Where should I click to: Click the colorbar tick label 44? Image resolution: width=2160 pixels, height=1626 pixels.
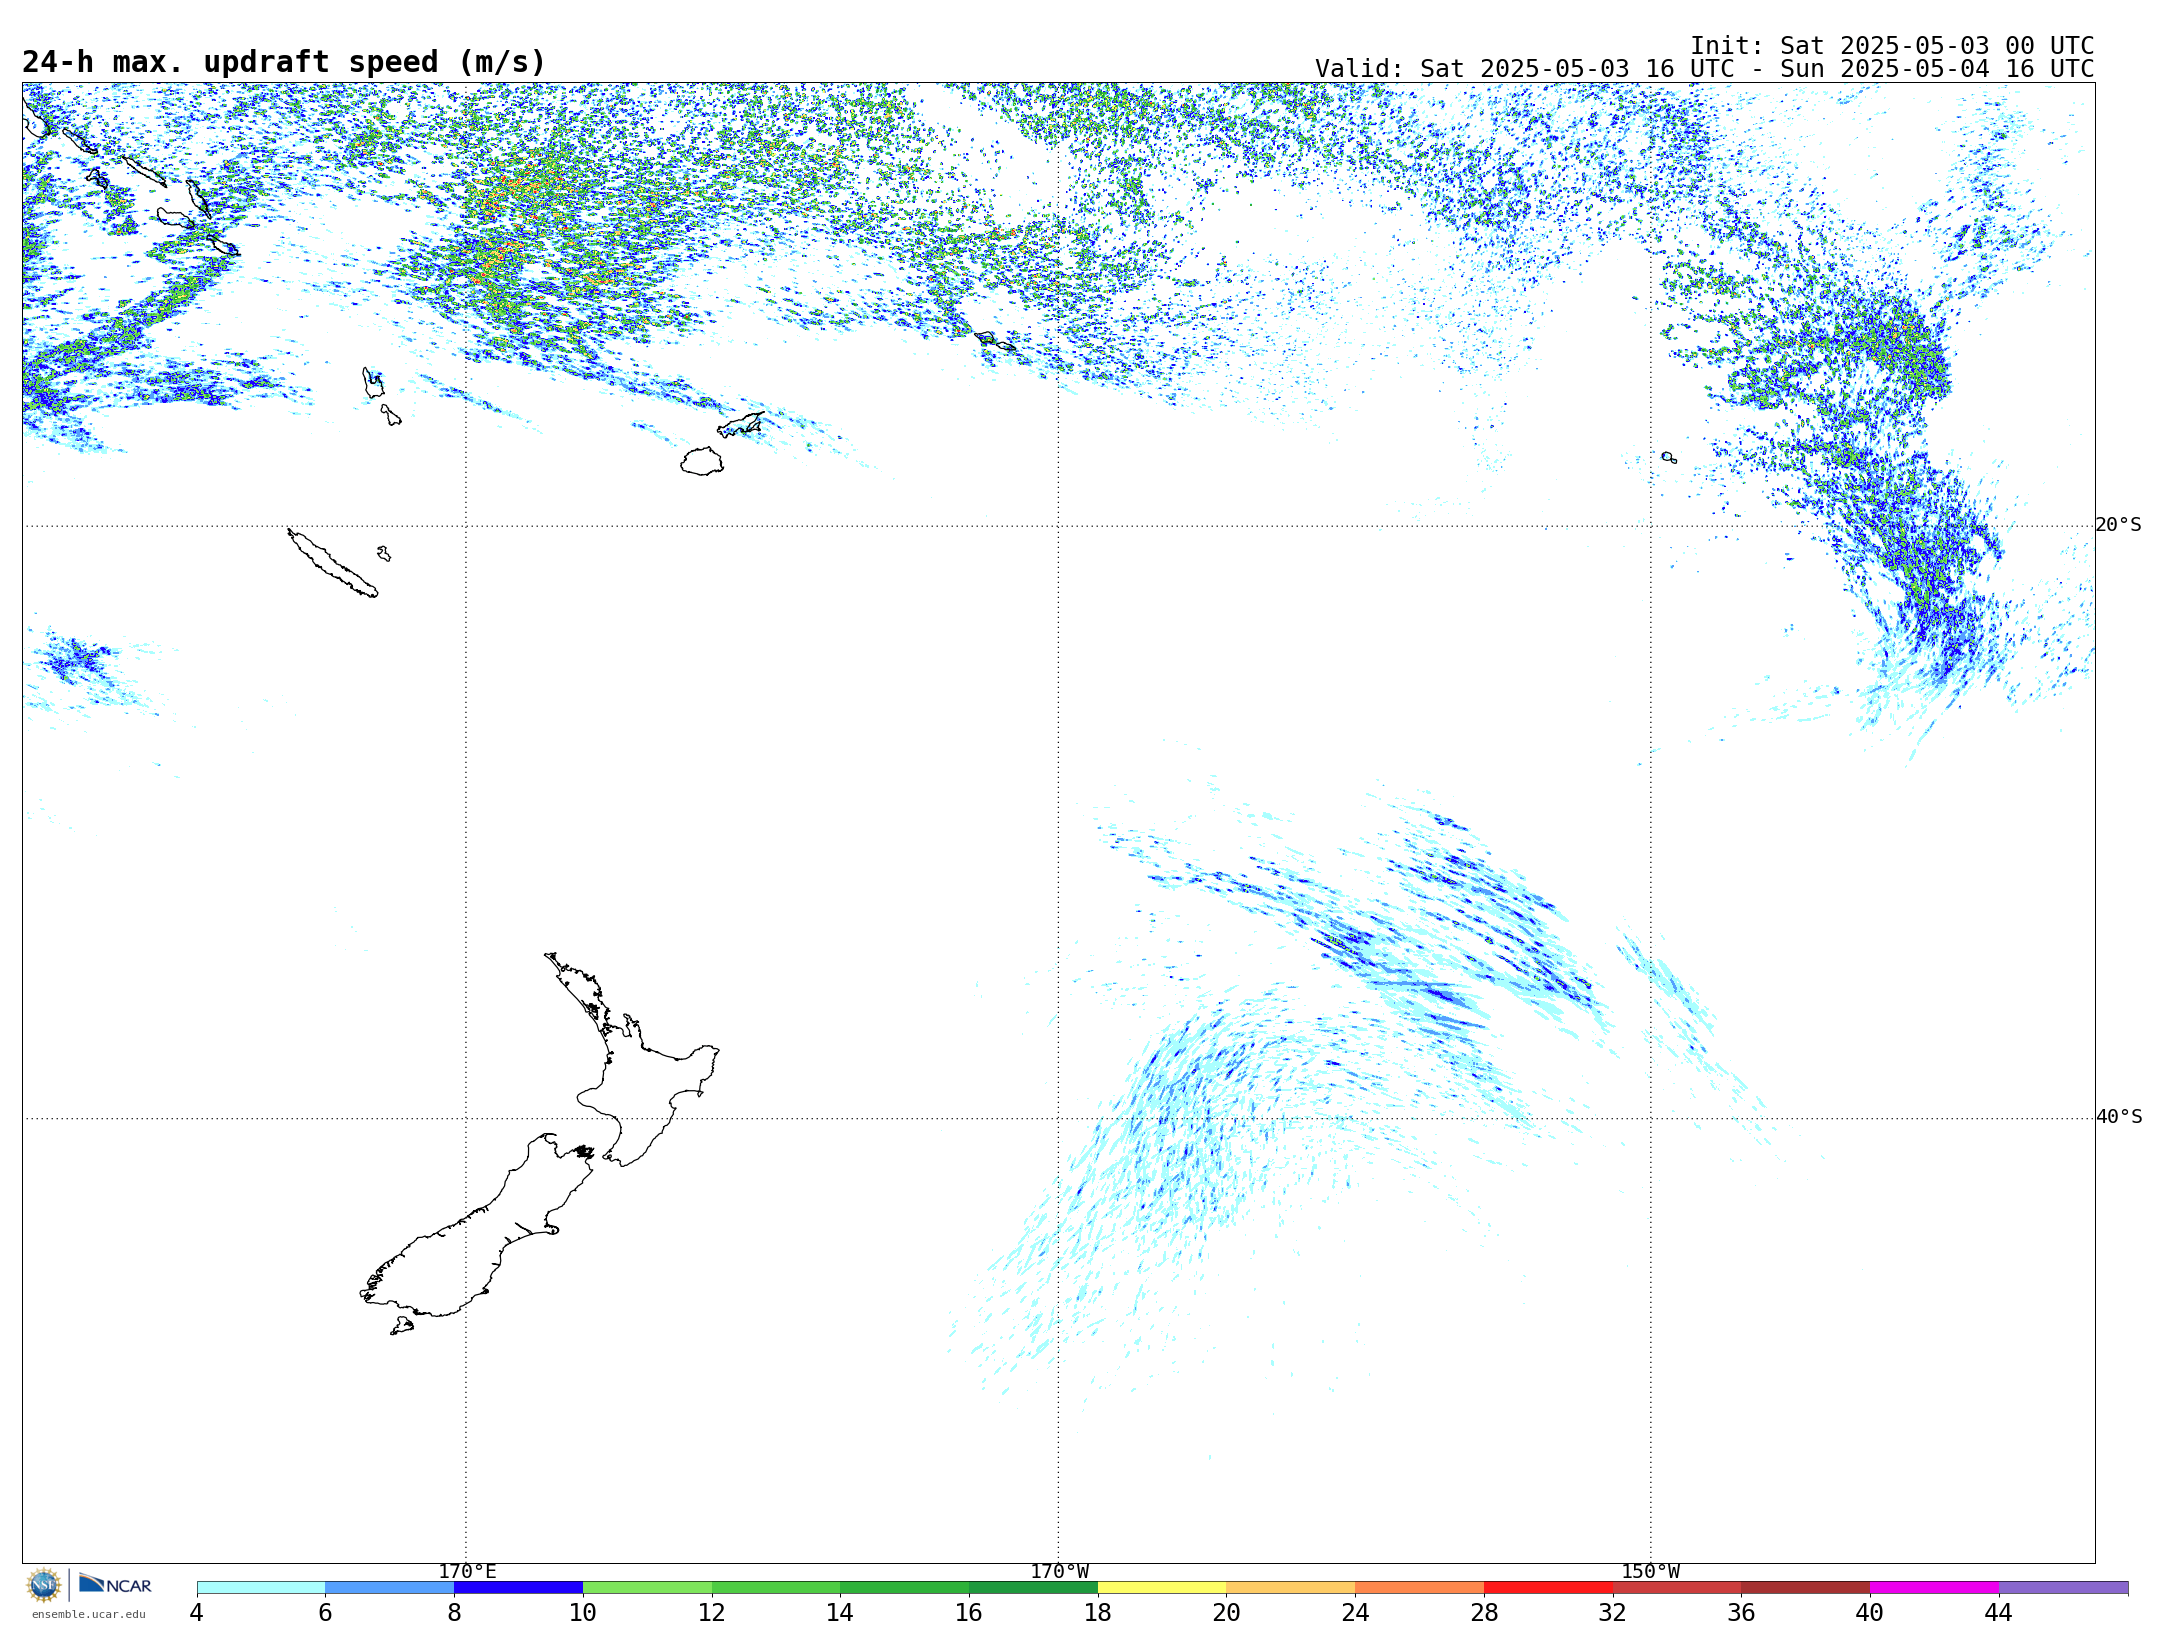(1998, 1613)
